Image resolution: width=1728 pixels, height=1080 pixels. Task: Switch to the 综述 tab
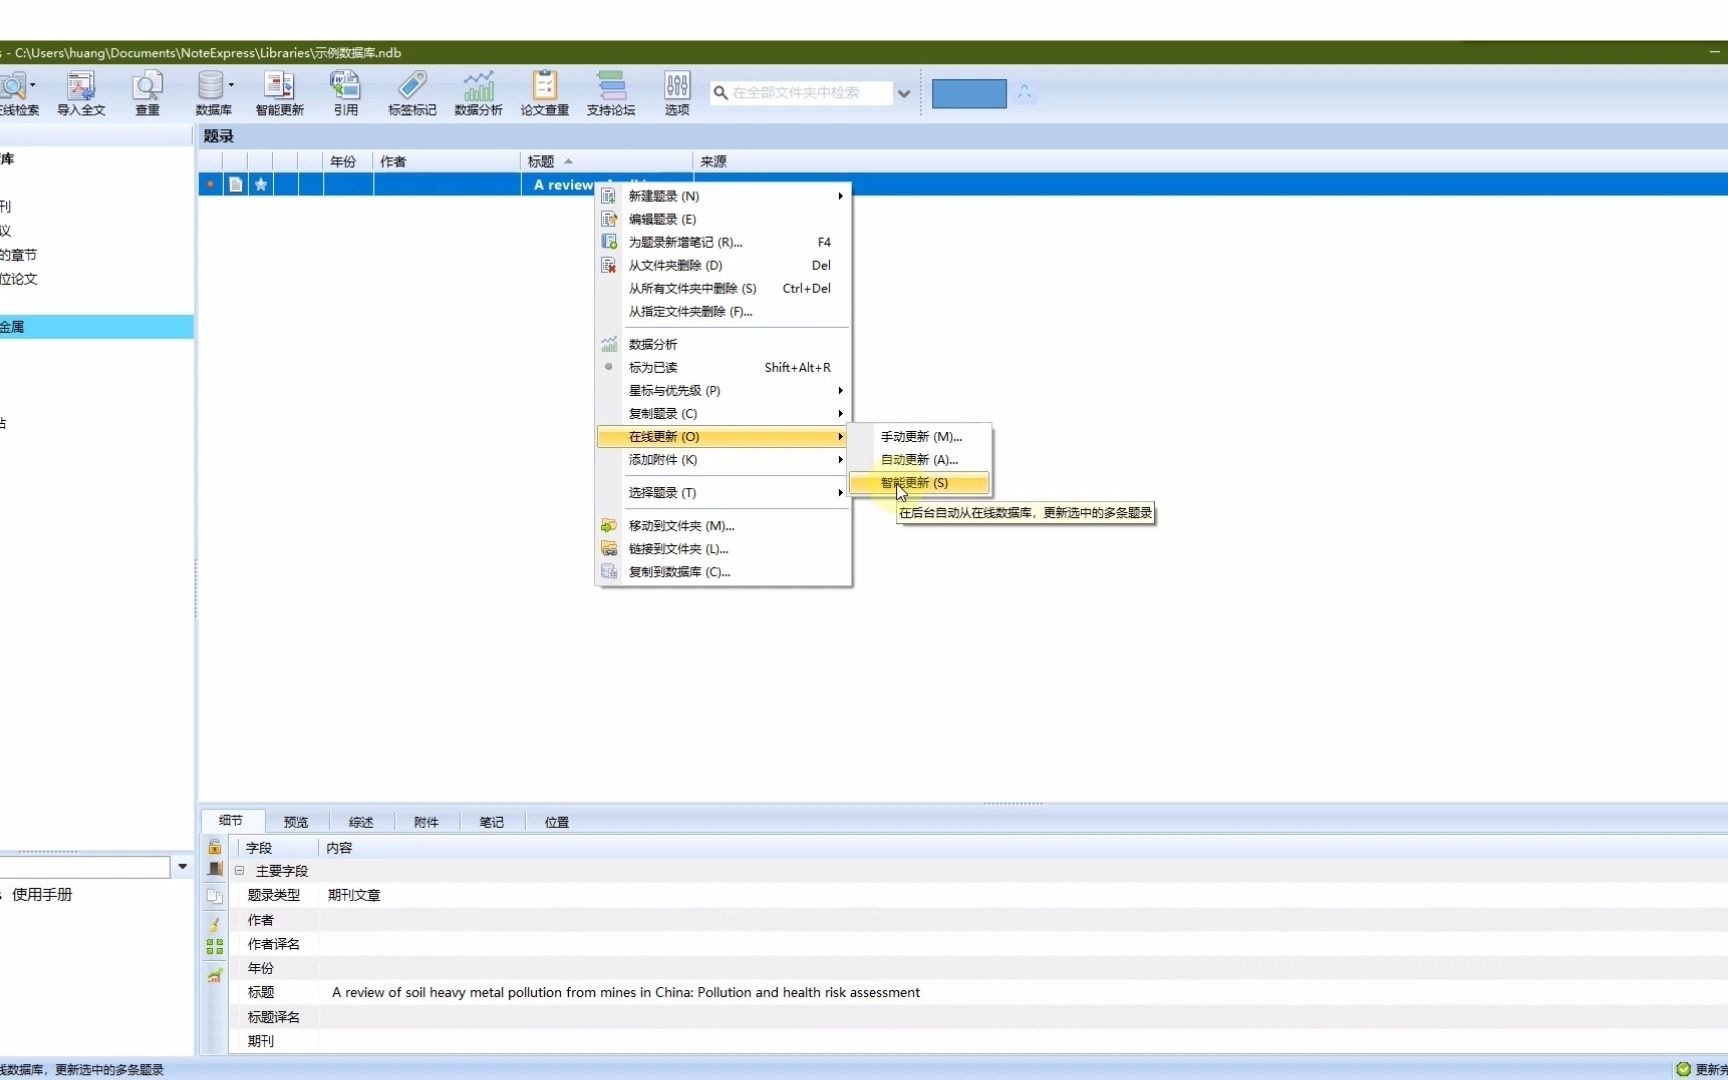[361, 822]
